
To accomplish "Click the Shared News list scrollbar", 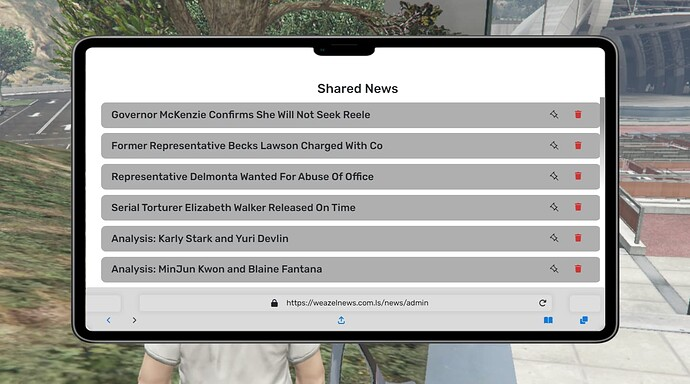I will (x=602, y=132).
